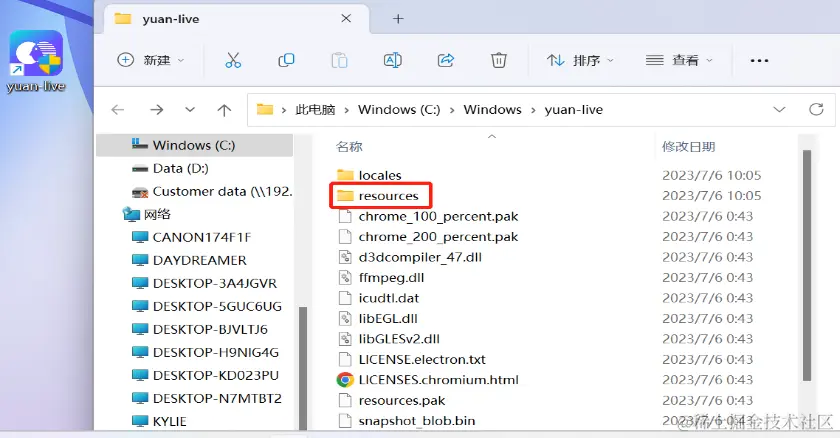Viewport: 840px width, 438px height.
Task: Expand the chevron after Windows (C:) in the path
Action: click(x=452, y=110)
